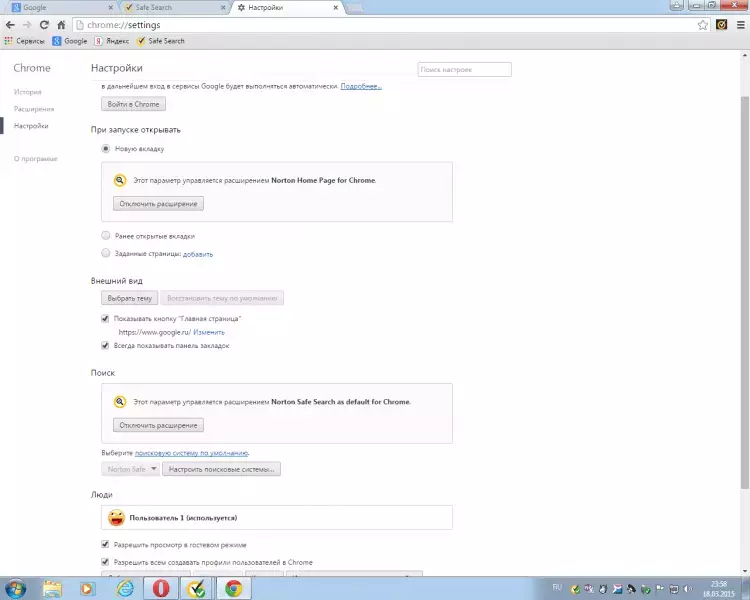The image size is (750, 600).
Task: Disable the Norton Home Page extension
Action: pos(158,203)
